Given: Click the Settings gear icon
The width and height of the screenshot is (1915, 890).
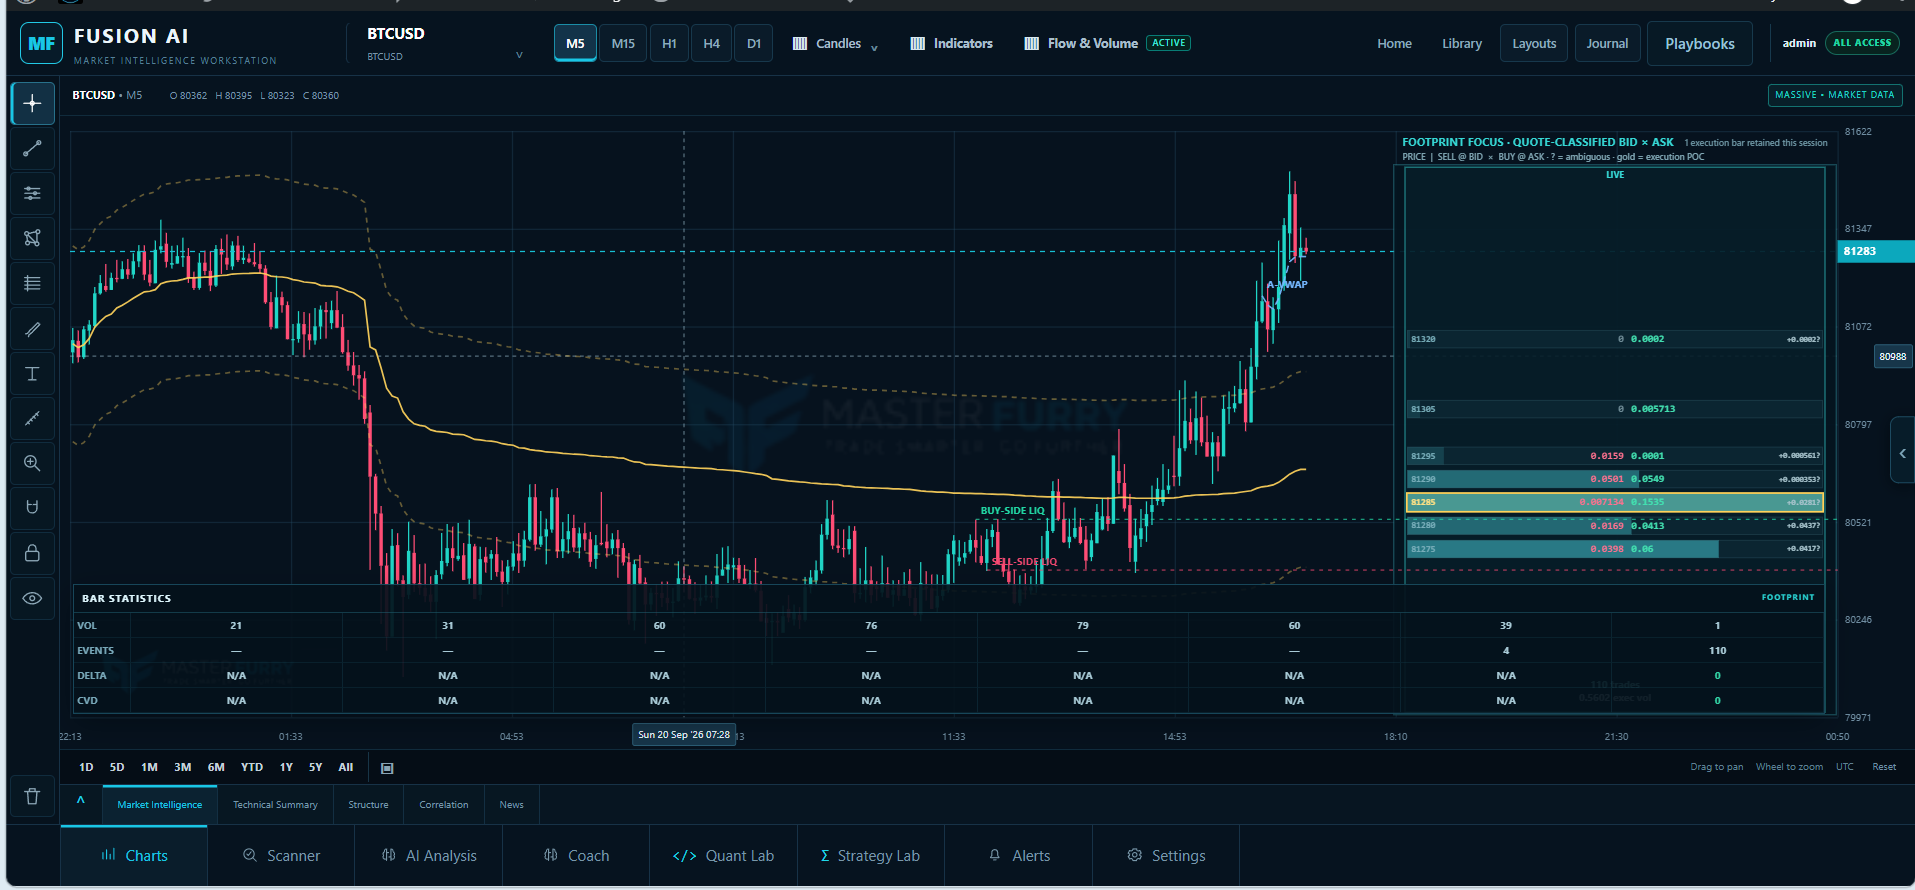Looking at the screenshot, I should pyautogui.click(x=1134, y=855).
